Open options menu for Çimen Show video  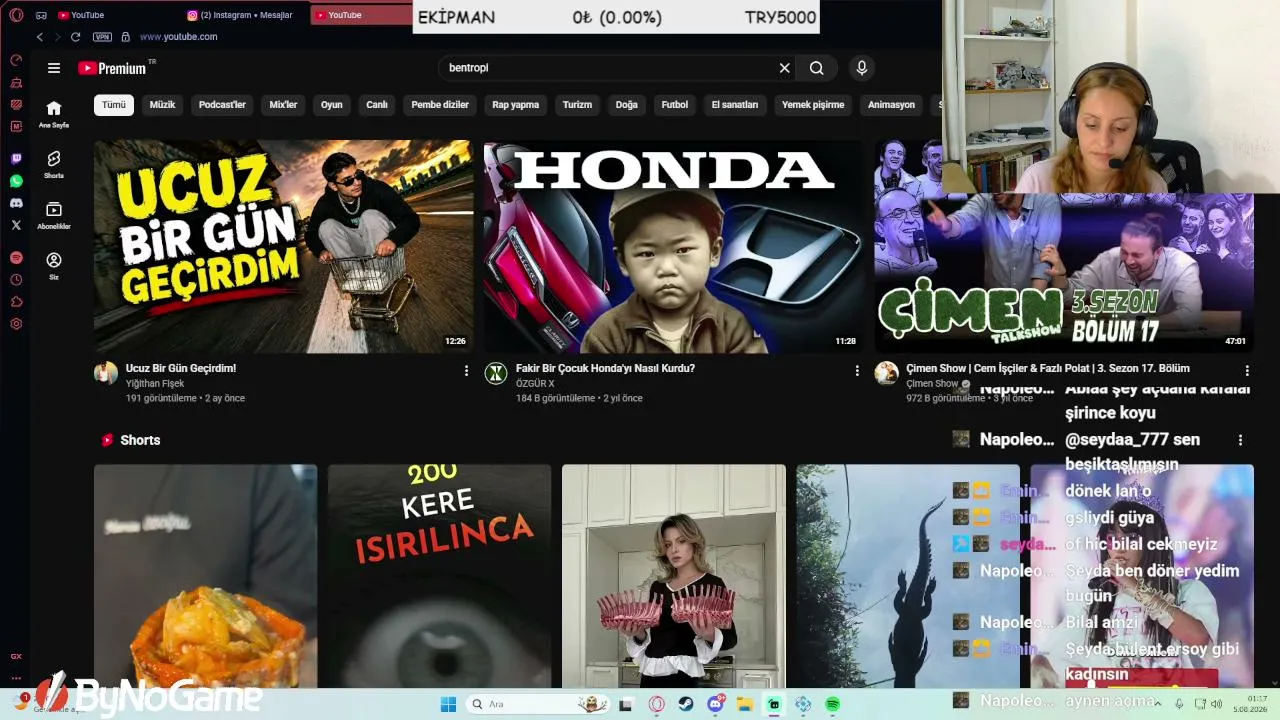click(x=1246, y=370)
